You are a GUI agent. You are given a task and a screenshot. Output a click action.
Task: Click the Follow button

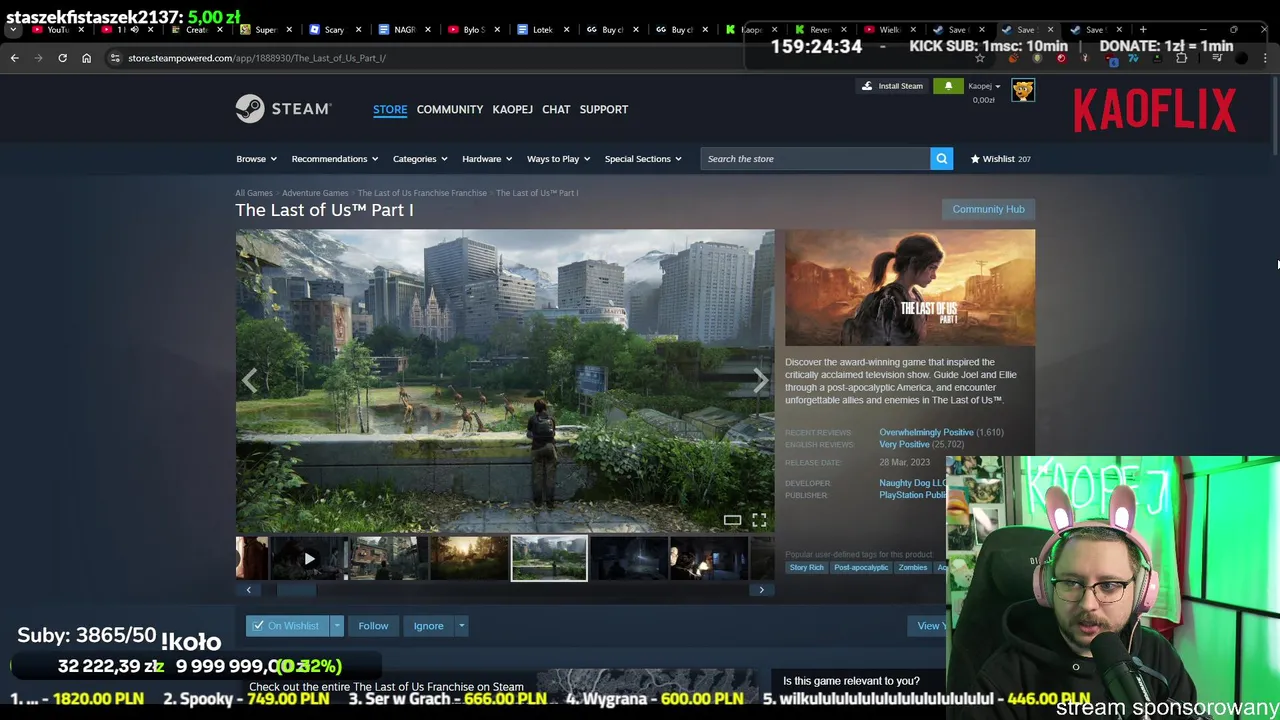(373, 626)
